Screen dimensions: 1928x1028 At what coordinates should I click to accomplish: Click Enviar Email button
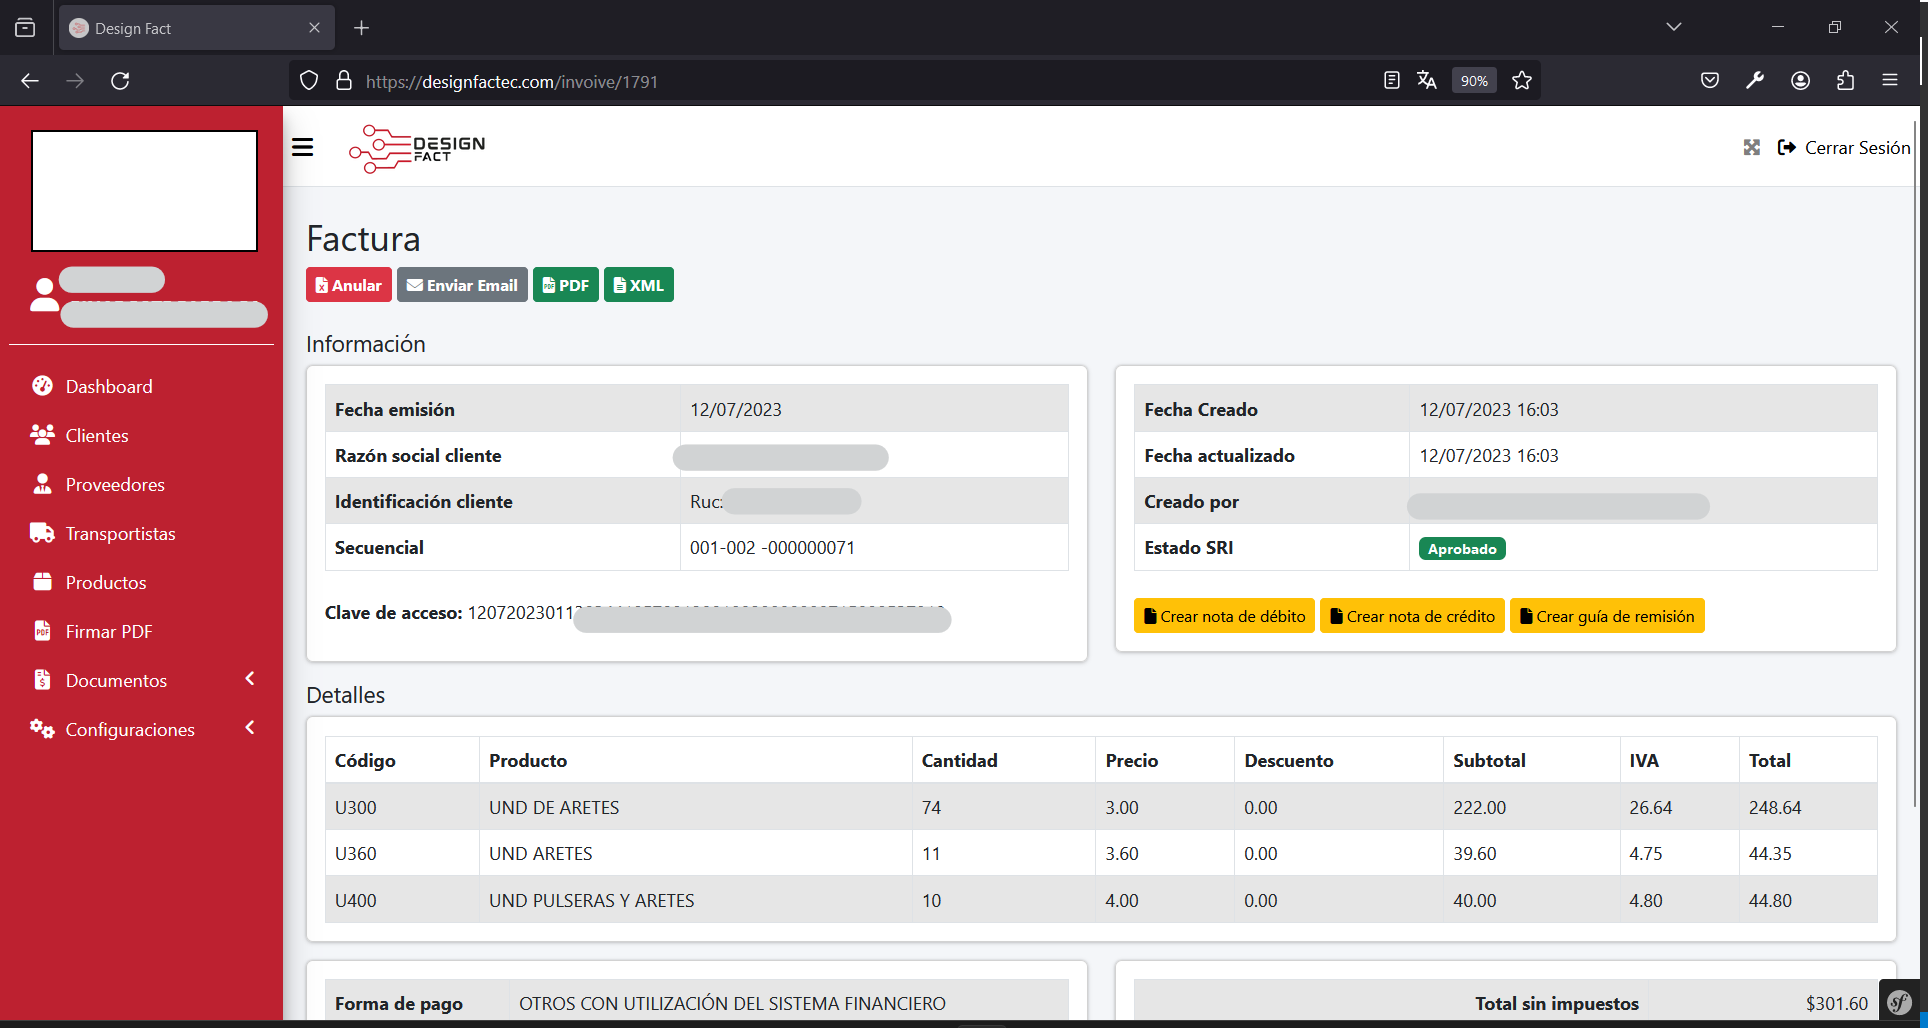[462, 285]
